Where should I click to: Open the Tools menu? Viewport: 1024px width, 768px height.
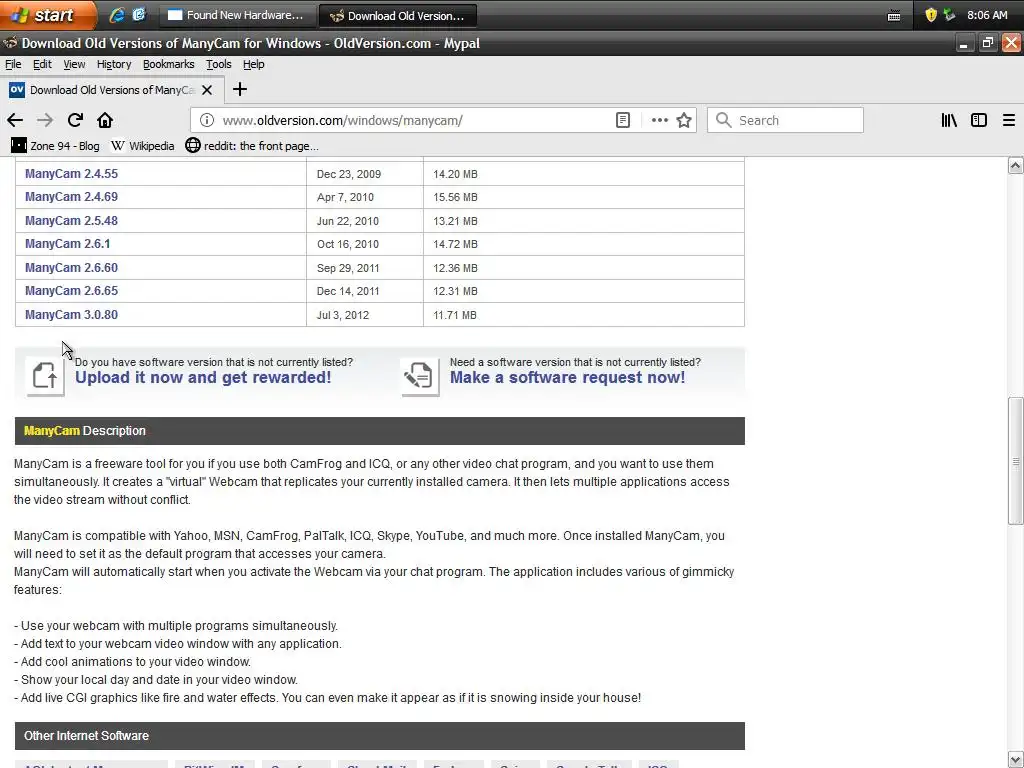click(219, 64)
